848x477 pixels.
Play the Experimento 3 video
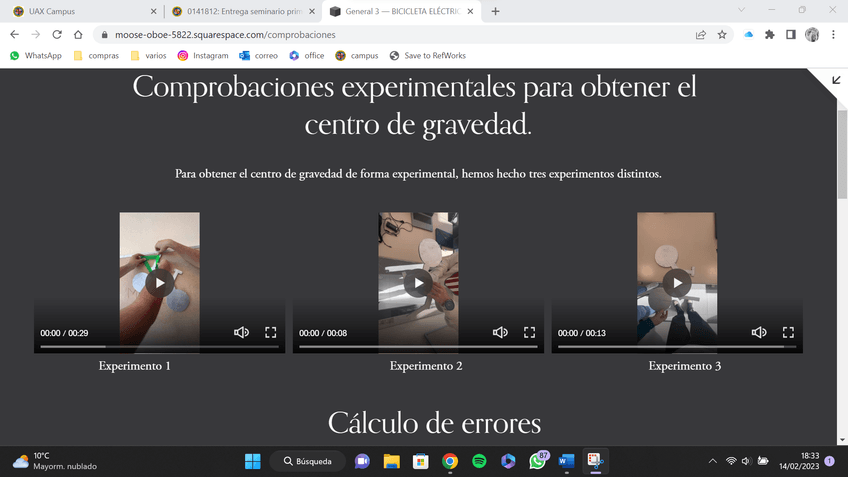coord(677,283)
